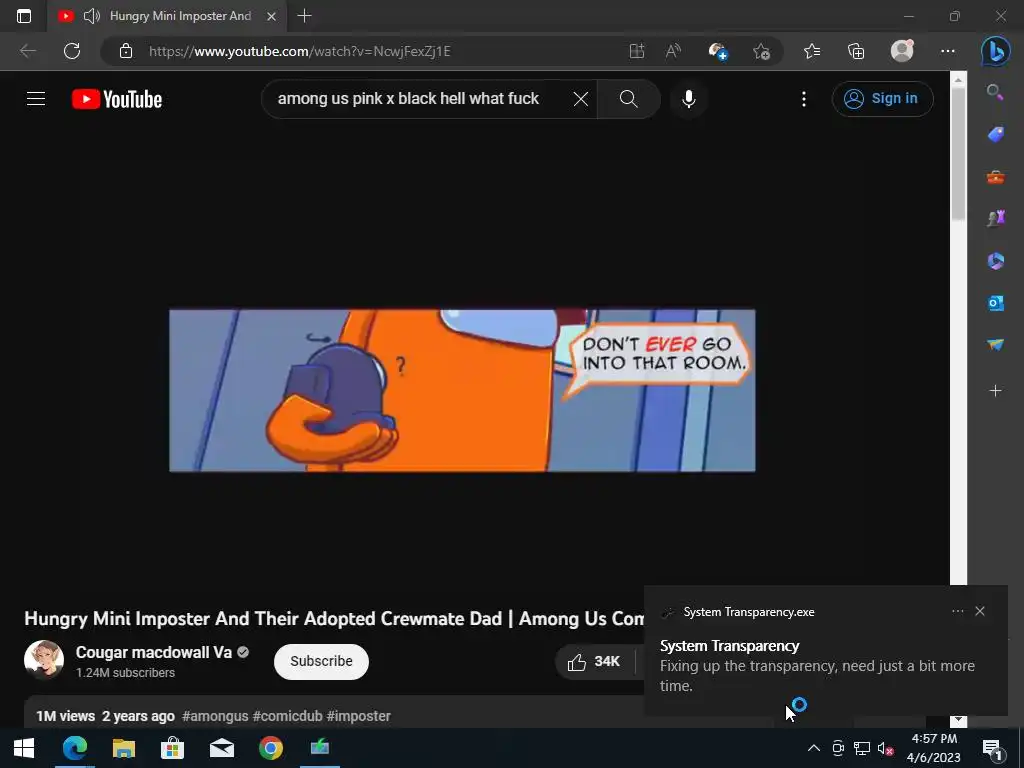This screenshot has width=1024, height=768.
Task: Open the Favorites list in the toolbar
Action: tap(812, 51)
